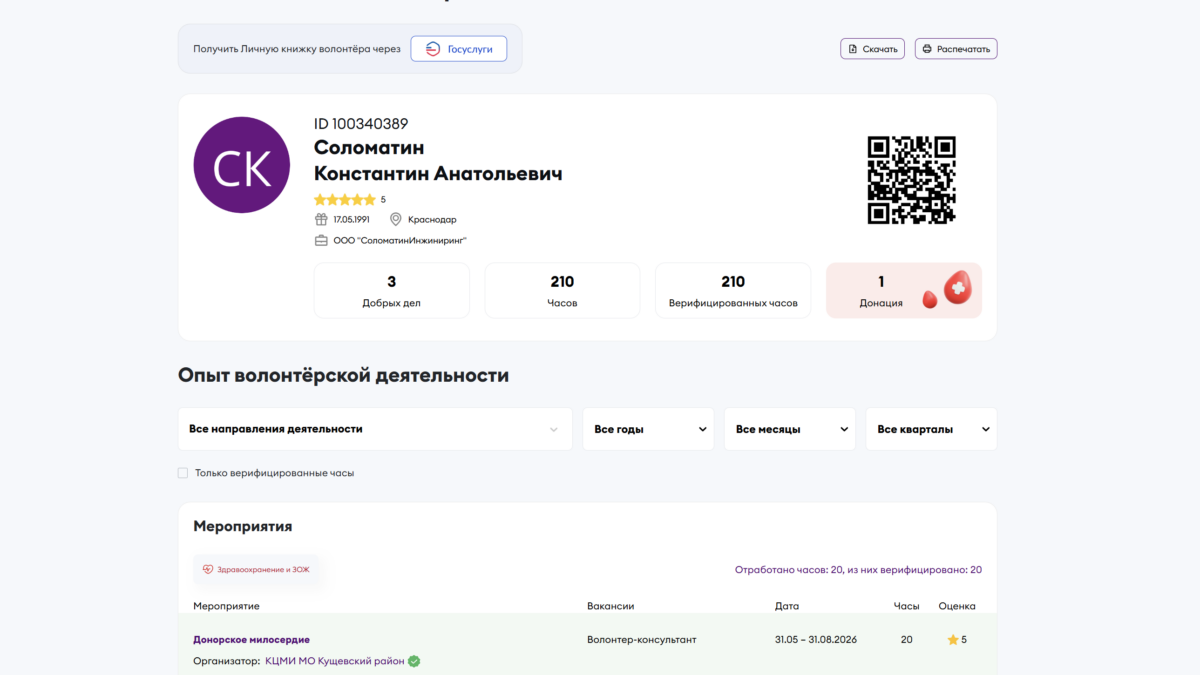This screenshot has width=1200, height=675.
Task: Click the Здравоохранение и ЗОЖ tag
Action: pyautogui.click(x=258, y=570)
